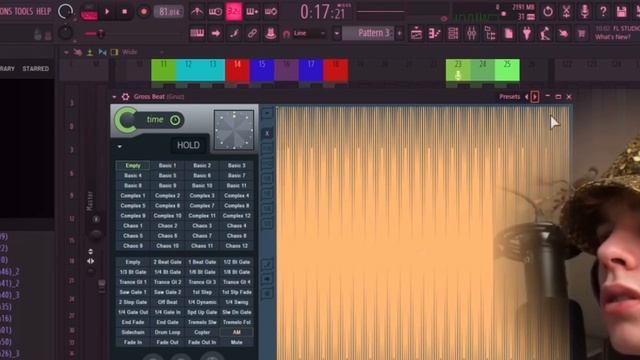Stop playback with the stop button
640x360 pixels.
pyautogui.click(x=125, y=12)
